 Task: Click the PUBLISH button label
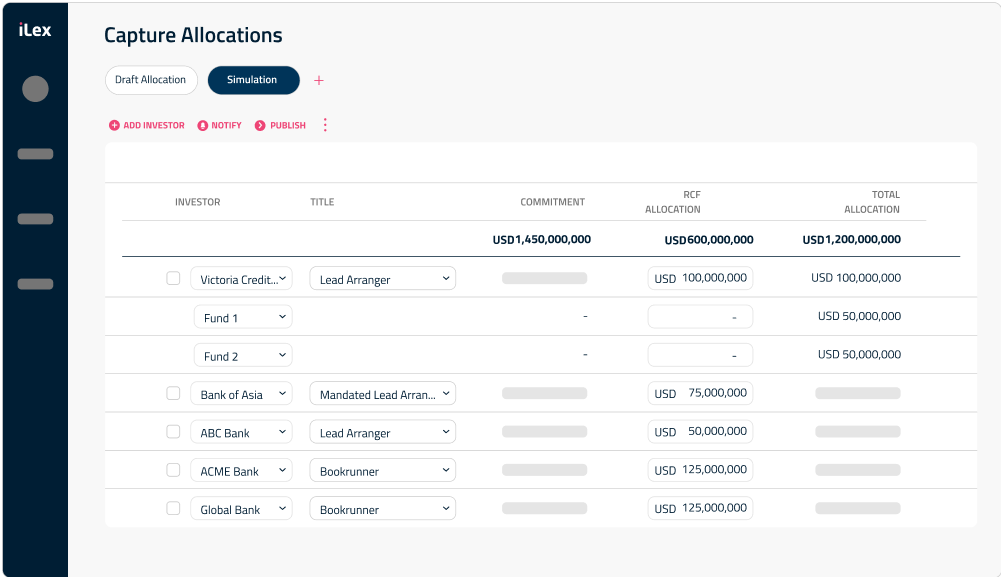click(x=288, y=126)
